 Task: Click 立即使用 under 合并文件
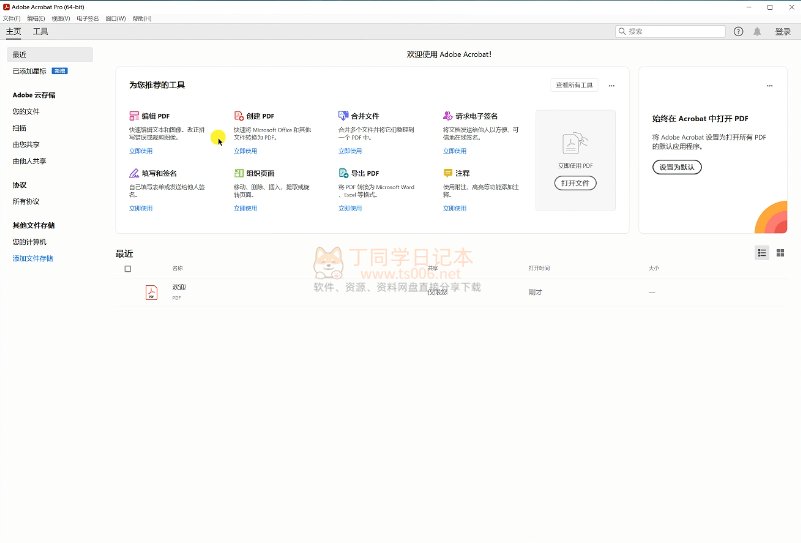click(x=350, y=151)
